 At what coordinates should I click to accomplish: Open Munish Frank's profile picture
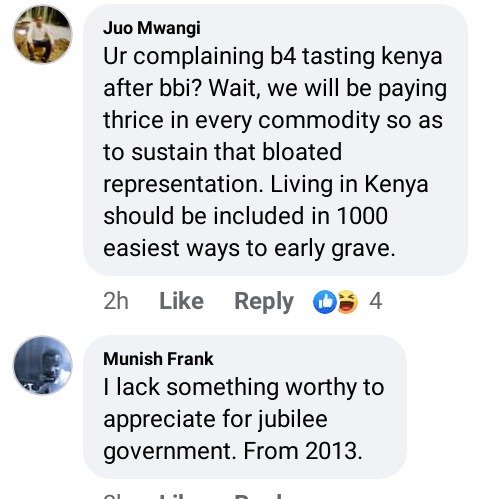[42, 365]
